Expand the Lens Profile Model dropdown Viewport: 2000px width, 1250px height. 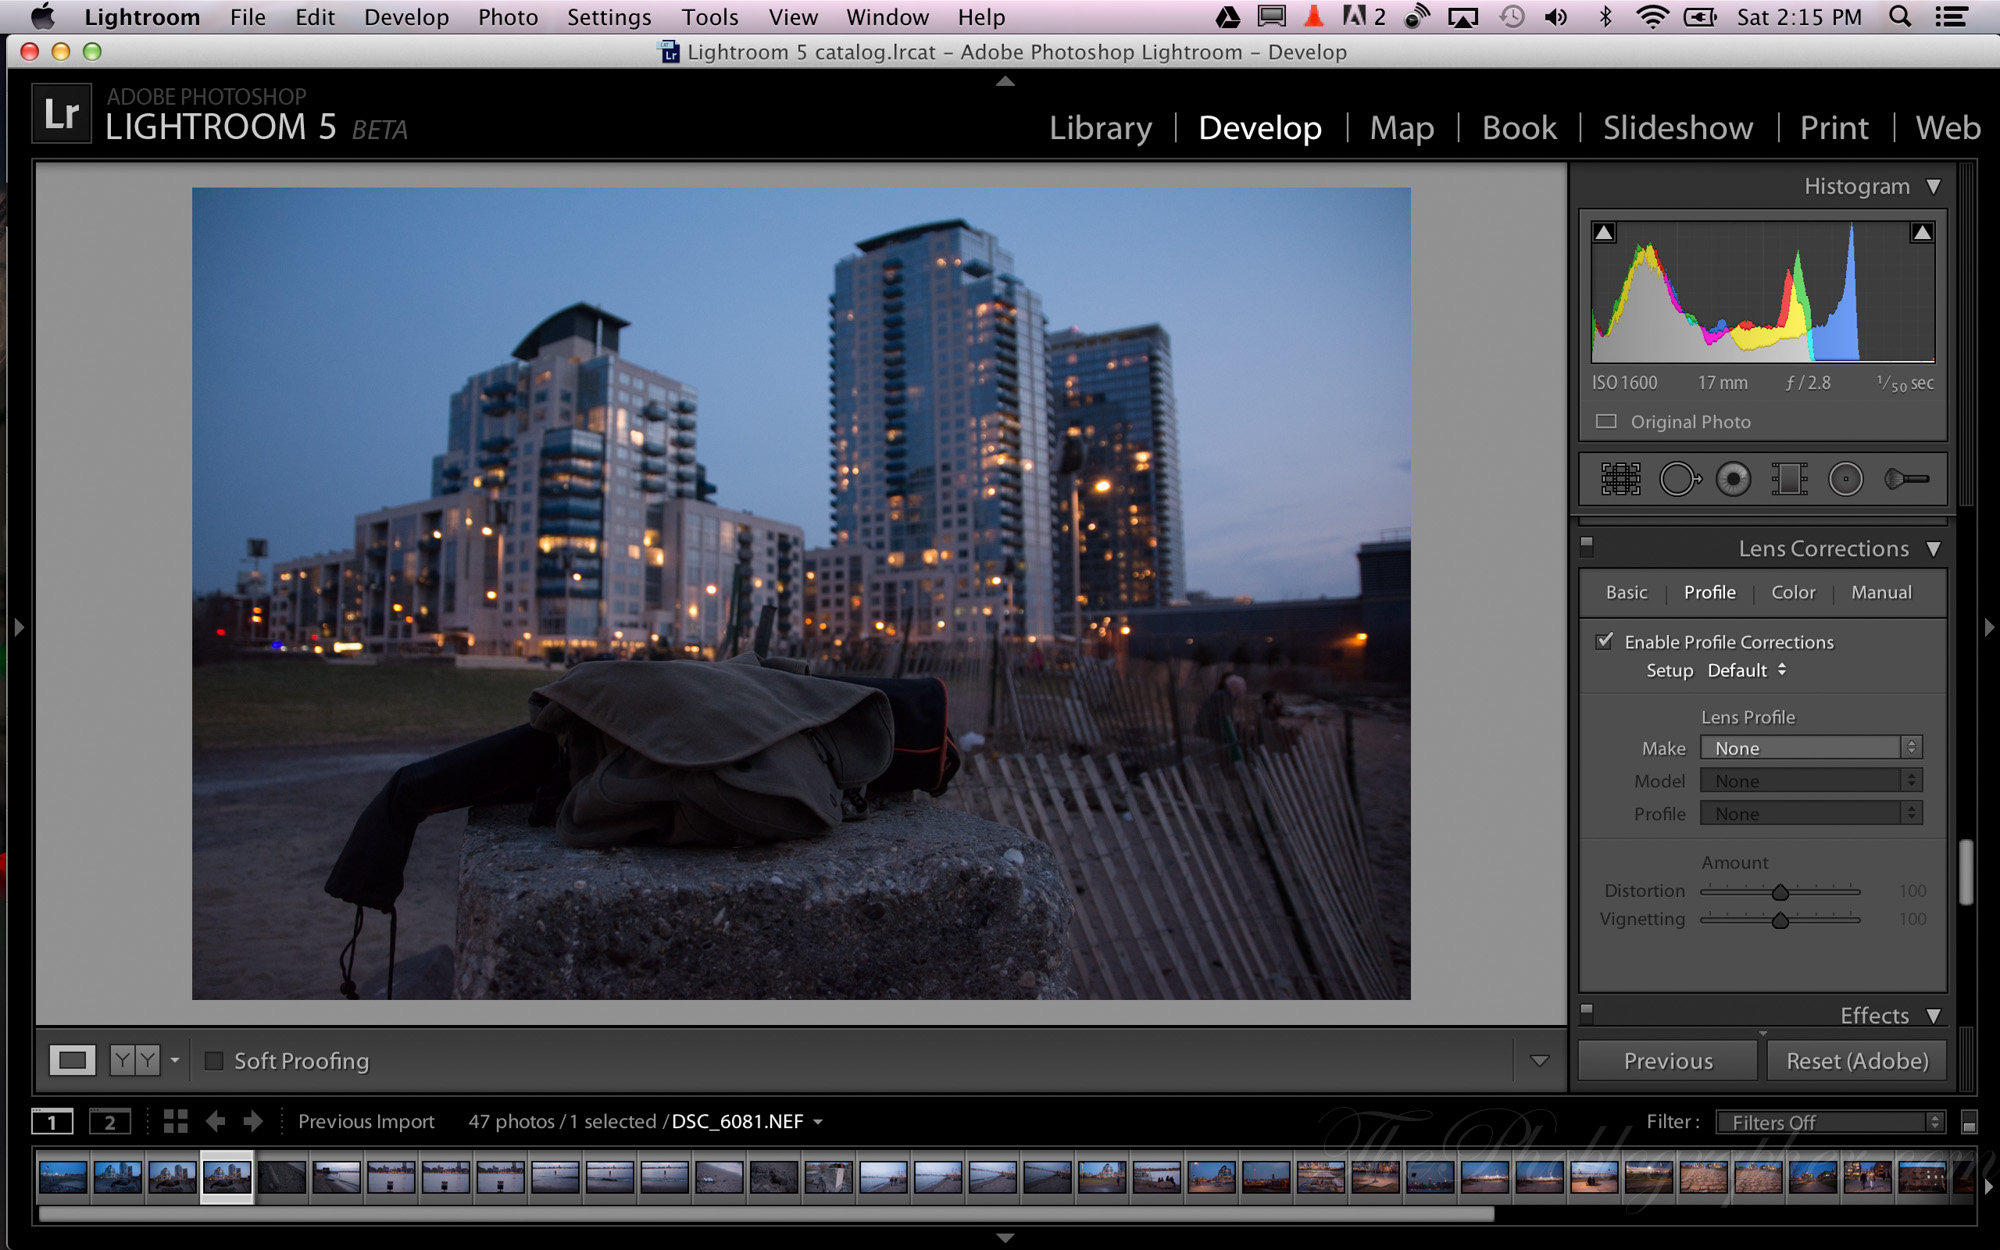pyautogui.click(x=1813, y=781)
